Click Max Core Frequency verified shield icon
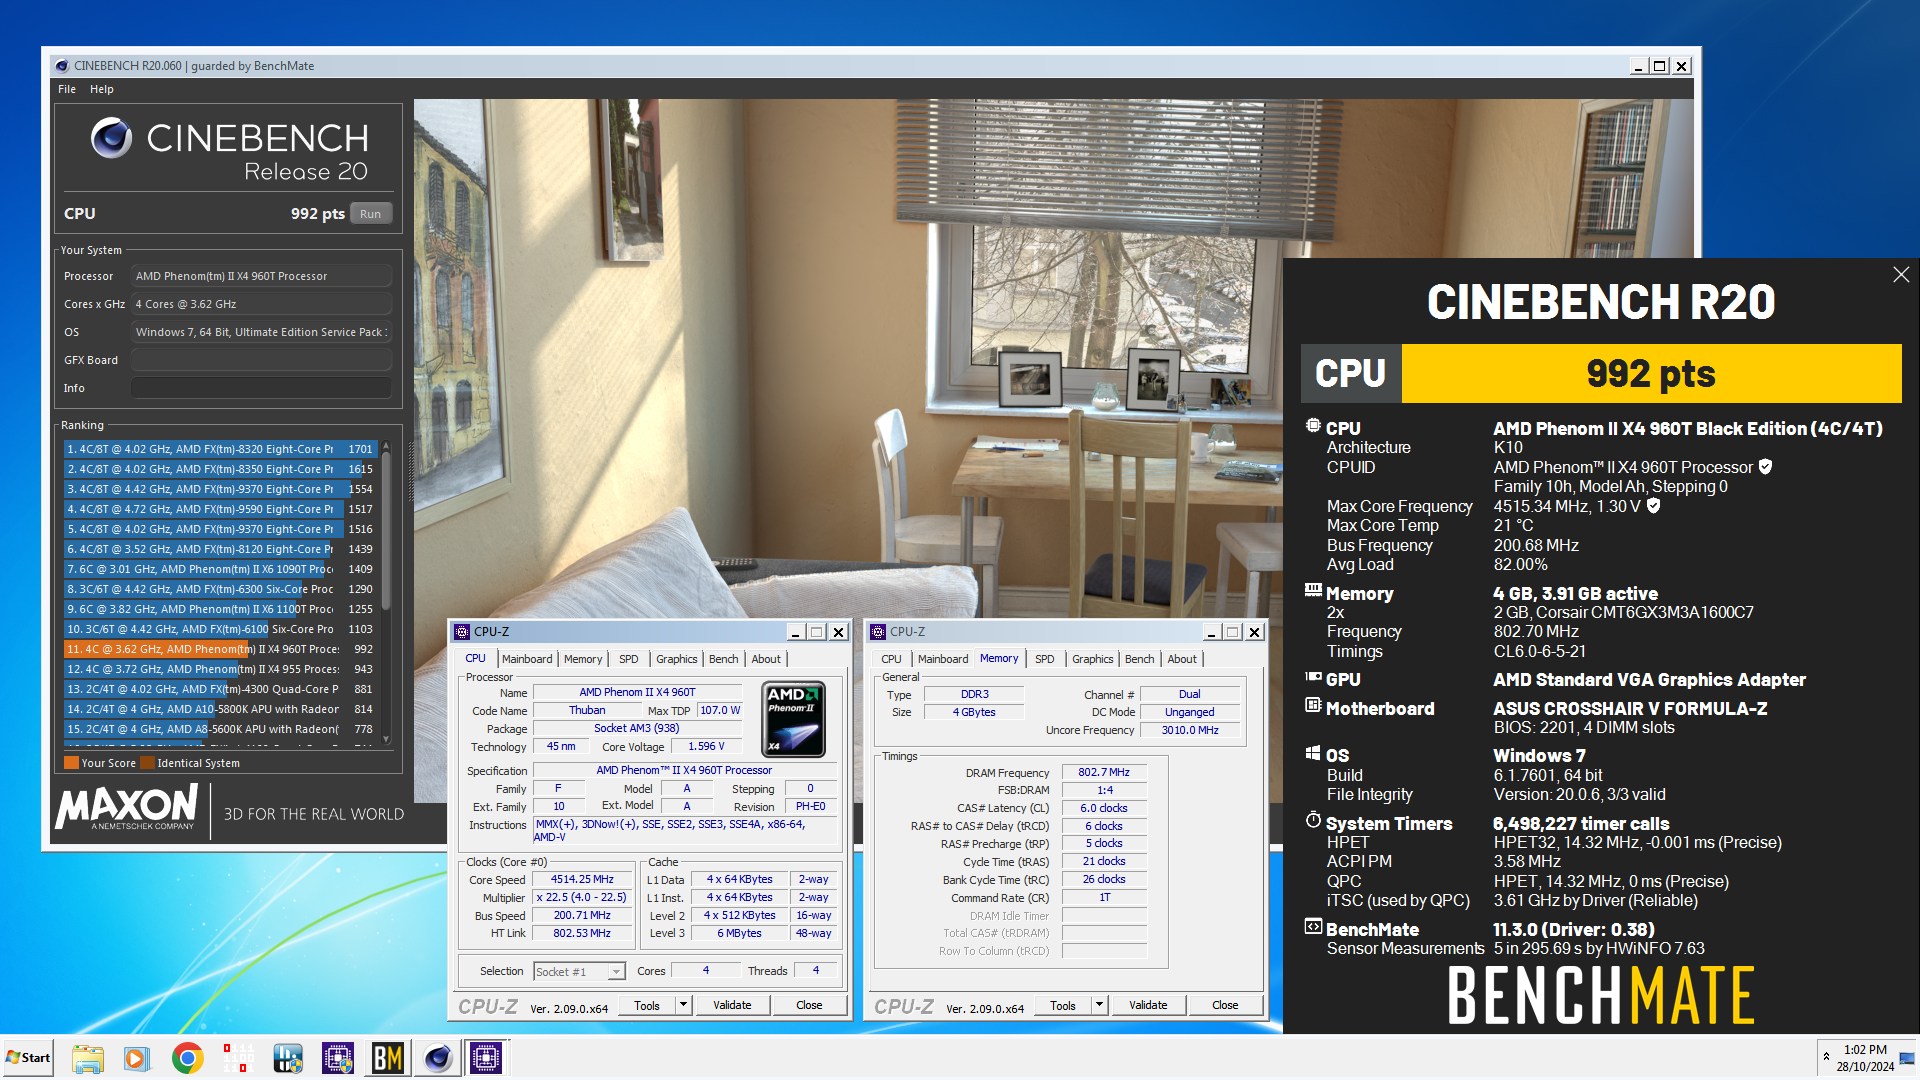Viewport: 1920px width, 1080px height. click(1653, 506)
